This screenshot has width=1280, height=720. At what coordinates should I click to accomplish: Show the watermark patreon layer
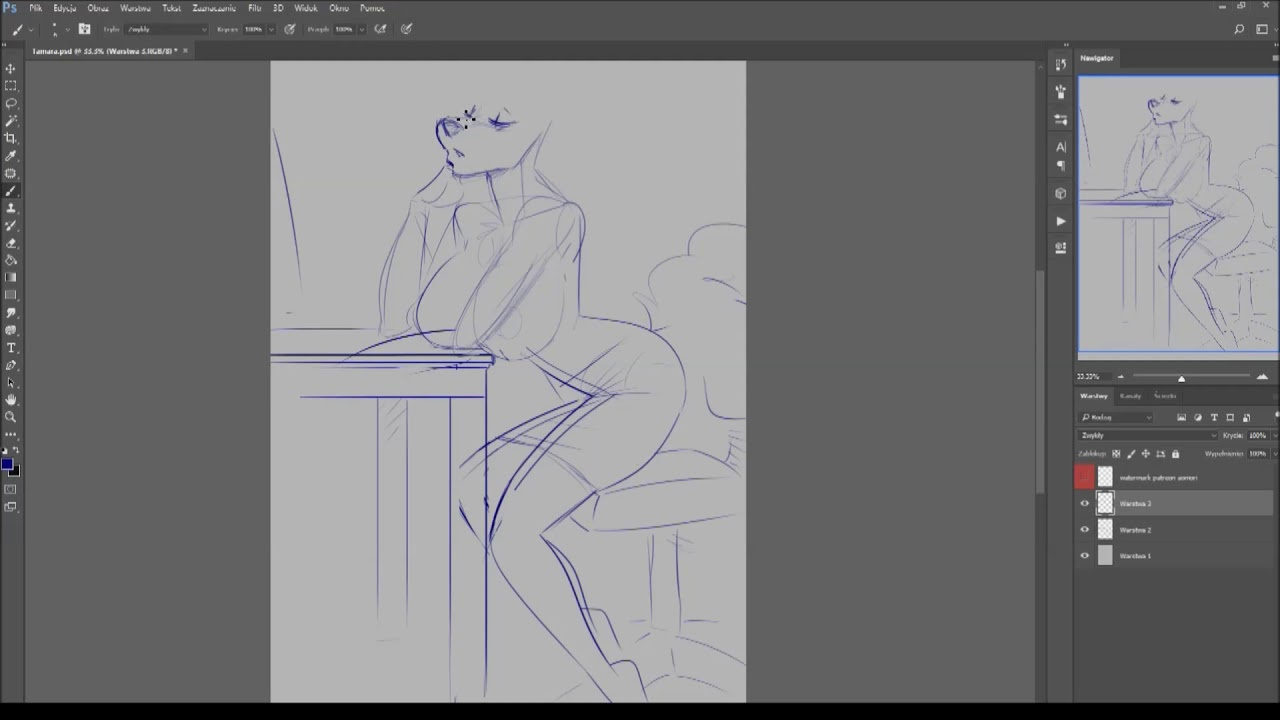point(1085,478)
